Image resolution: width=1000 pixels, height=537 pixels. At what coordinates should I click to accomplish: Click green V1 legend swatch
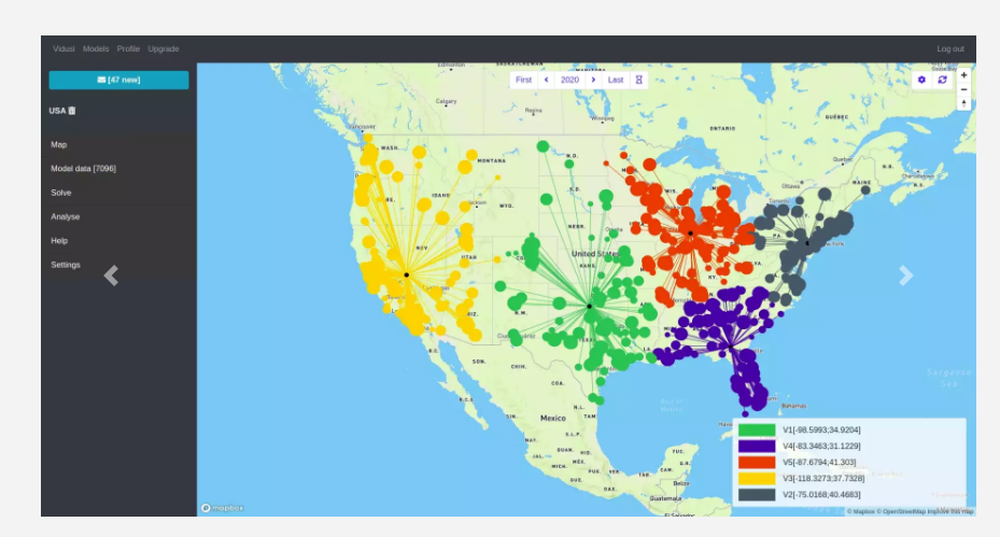click(756, 430)
